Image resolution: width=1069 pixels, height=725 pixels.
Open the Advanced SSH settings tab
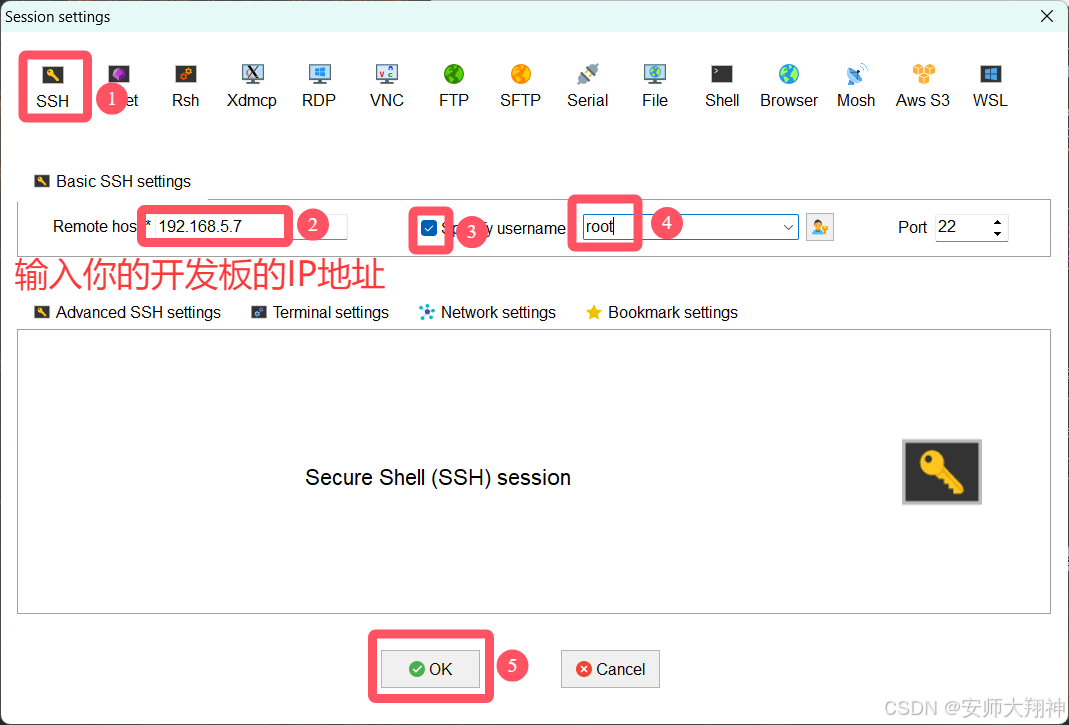click(x=127, y=312)
